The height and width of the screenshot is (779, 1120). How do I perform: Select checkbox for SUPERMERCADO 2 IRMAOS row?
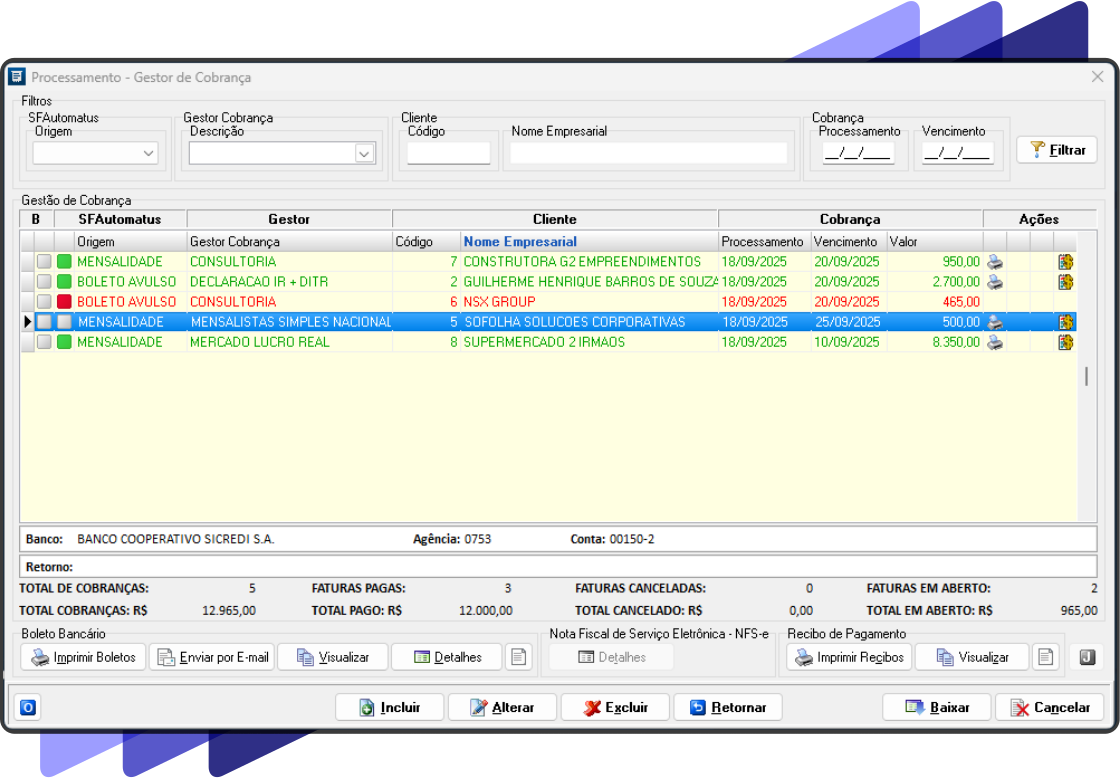click(x=44, y=342)
